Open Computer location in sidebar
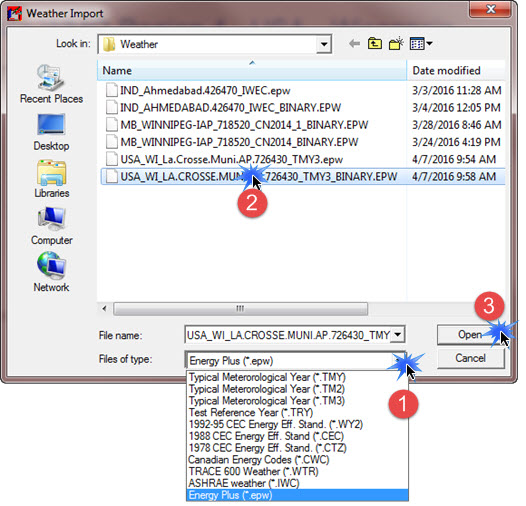This screenshot has width=526, height=506. point(51,226)
